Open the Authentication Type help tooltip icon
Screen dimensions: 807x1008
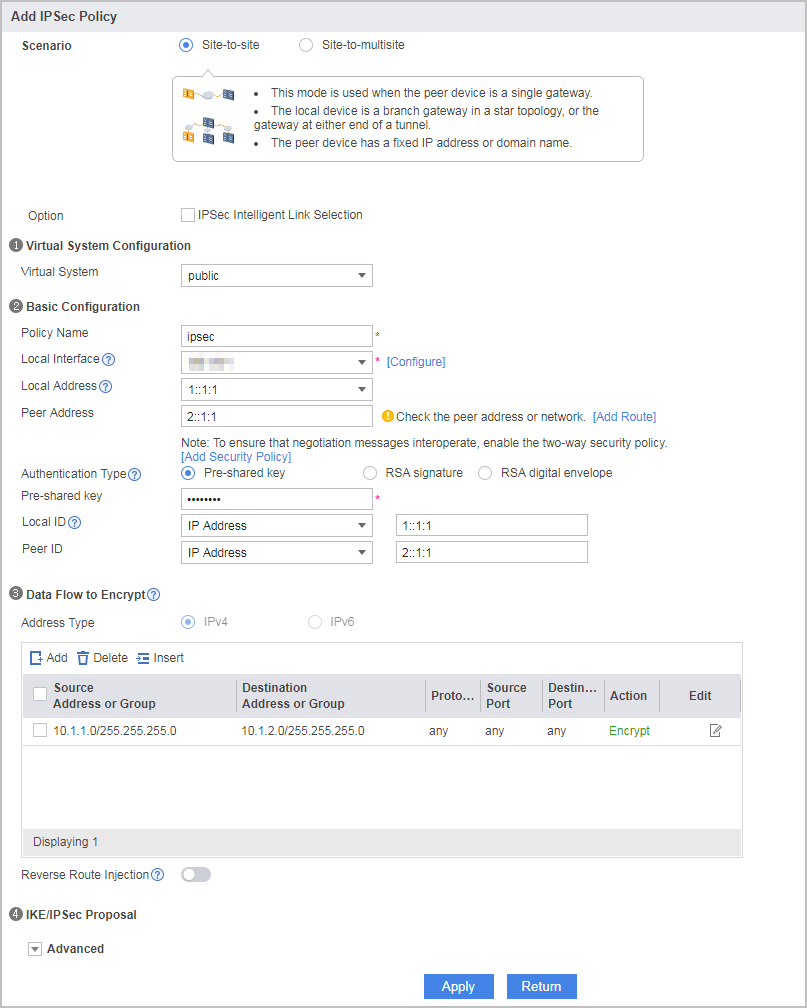pos(134,474)
